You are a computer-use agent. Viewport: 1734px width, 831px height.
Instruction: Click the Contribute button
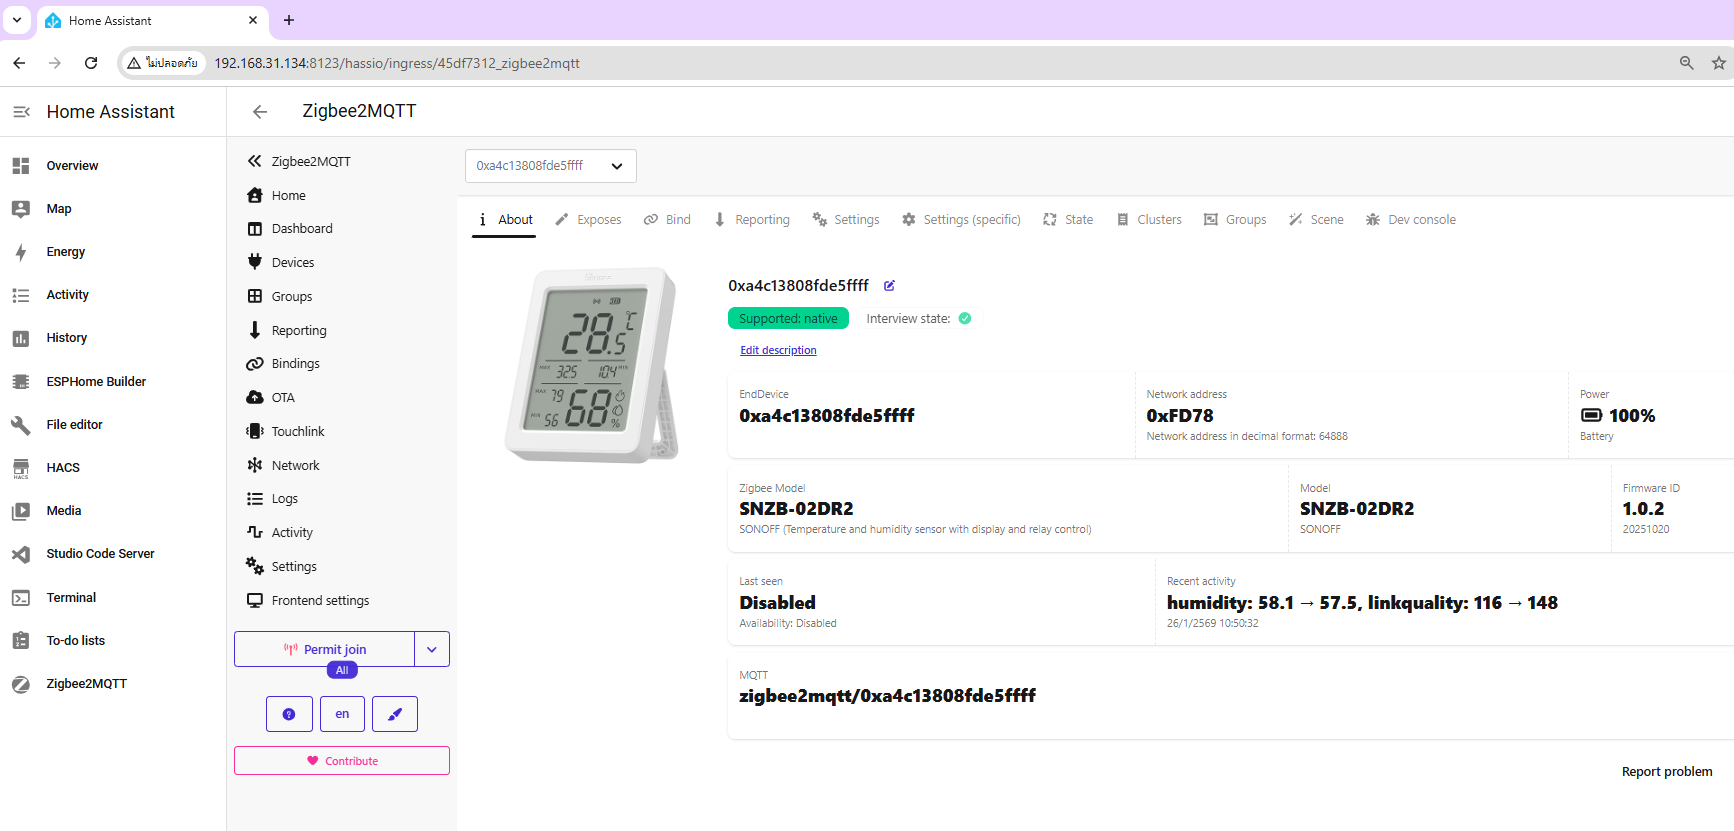tap(342, 761)
